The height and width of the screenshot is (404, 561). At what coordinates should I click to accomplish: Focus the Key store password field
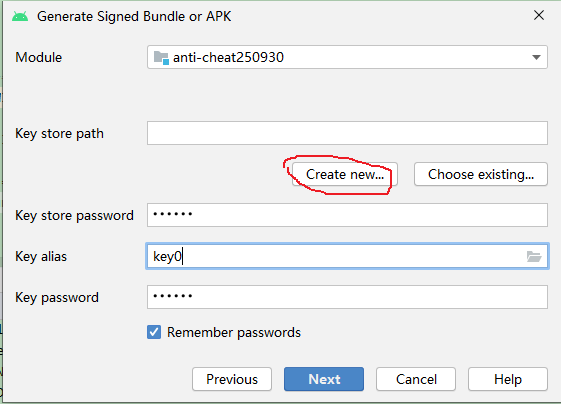coord(347,215)
